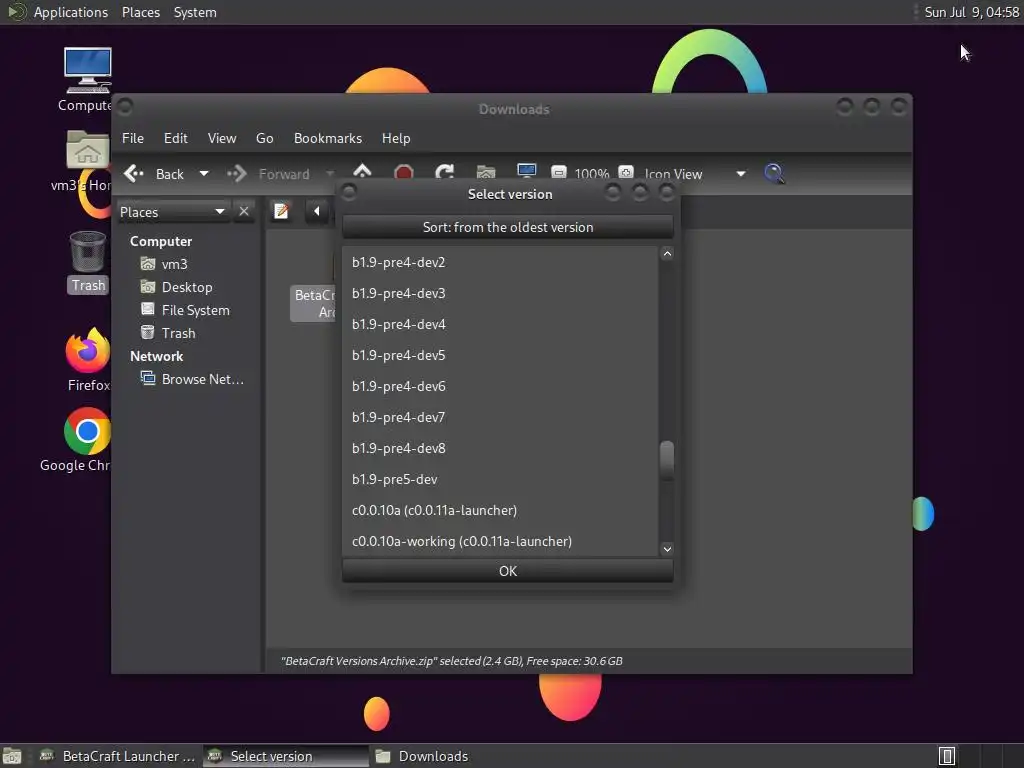Click the workspace switcher icon in taskbar
This screenshot has width=1024, height=768.
click(947, 756)
